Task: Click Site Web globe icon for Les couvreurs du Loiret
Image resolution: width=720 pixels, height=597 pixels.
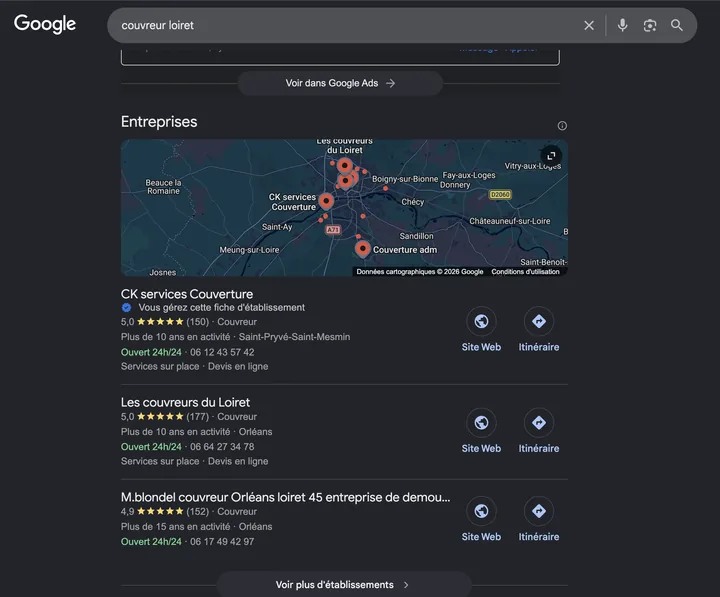Action: point(481,422)
